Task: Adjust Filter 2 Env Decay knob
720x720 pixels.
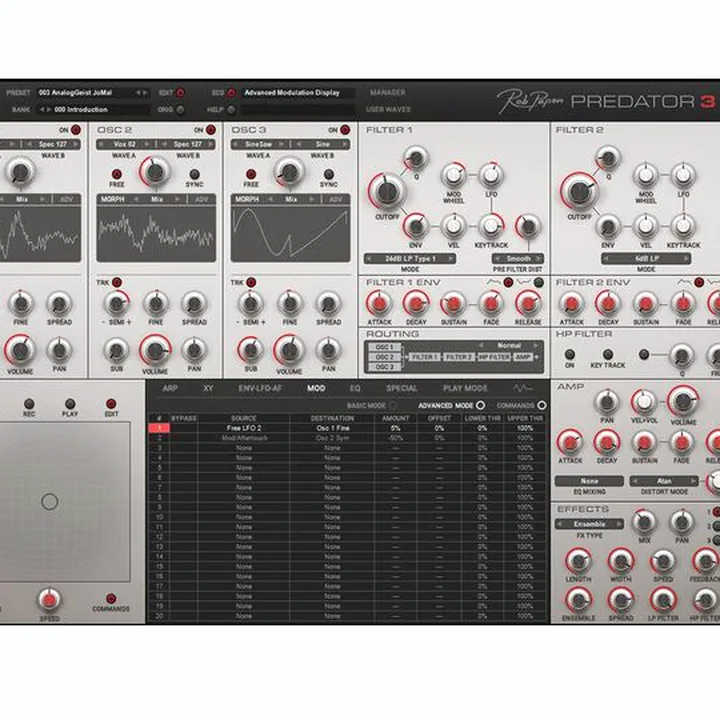Action: point(608,304)
